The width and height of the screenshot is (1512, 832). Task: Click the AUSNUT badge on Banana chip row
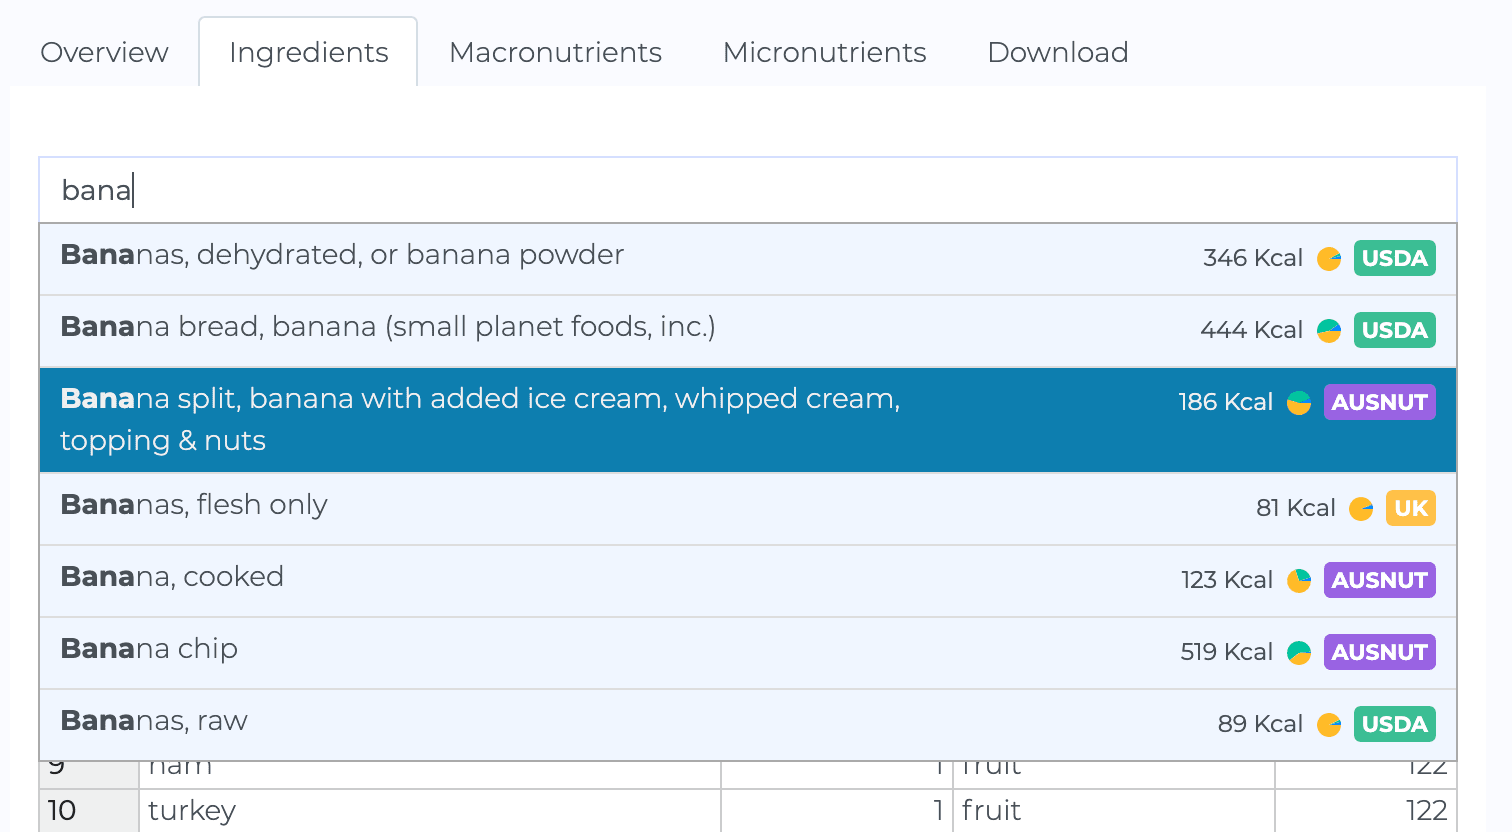coord(1380,652)
